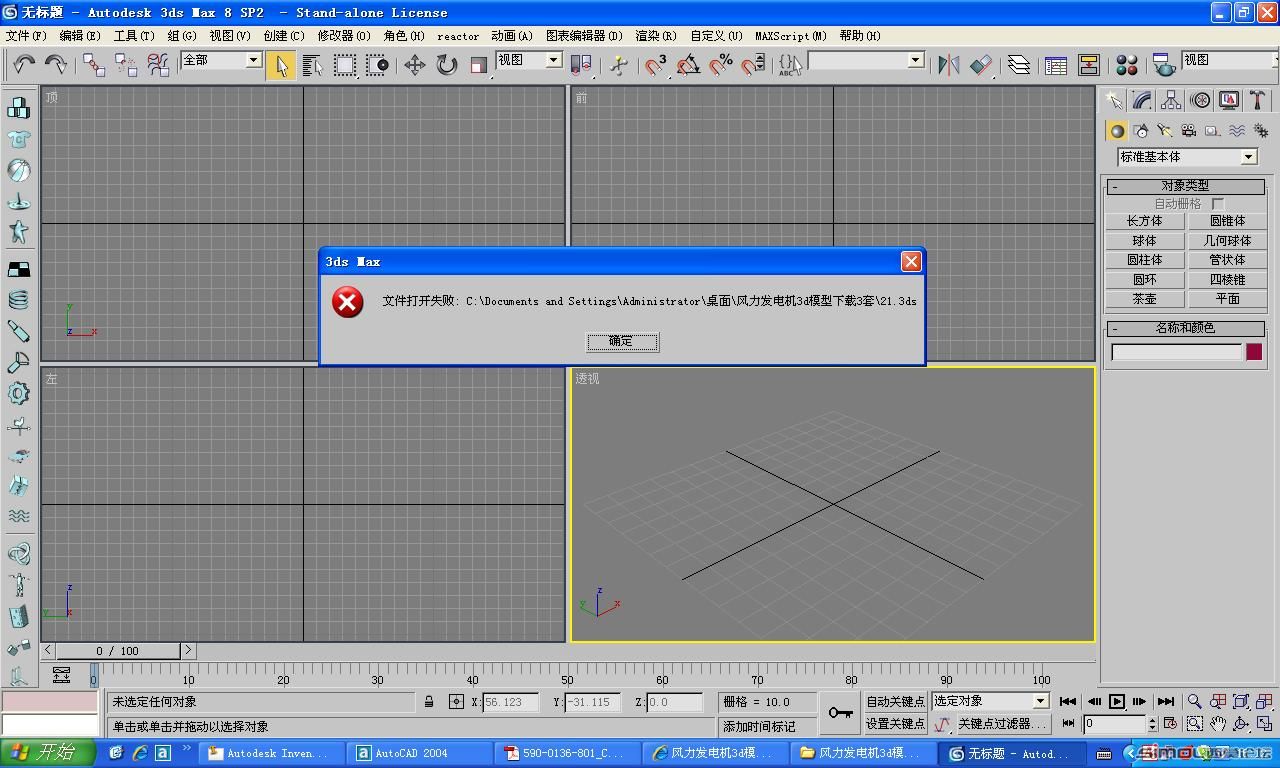
Task: Collapse the 对象类型 rollout
Action: (1186, 186)
